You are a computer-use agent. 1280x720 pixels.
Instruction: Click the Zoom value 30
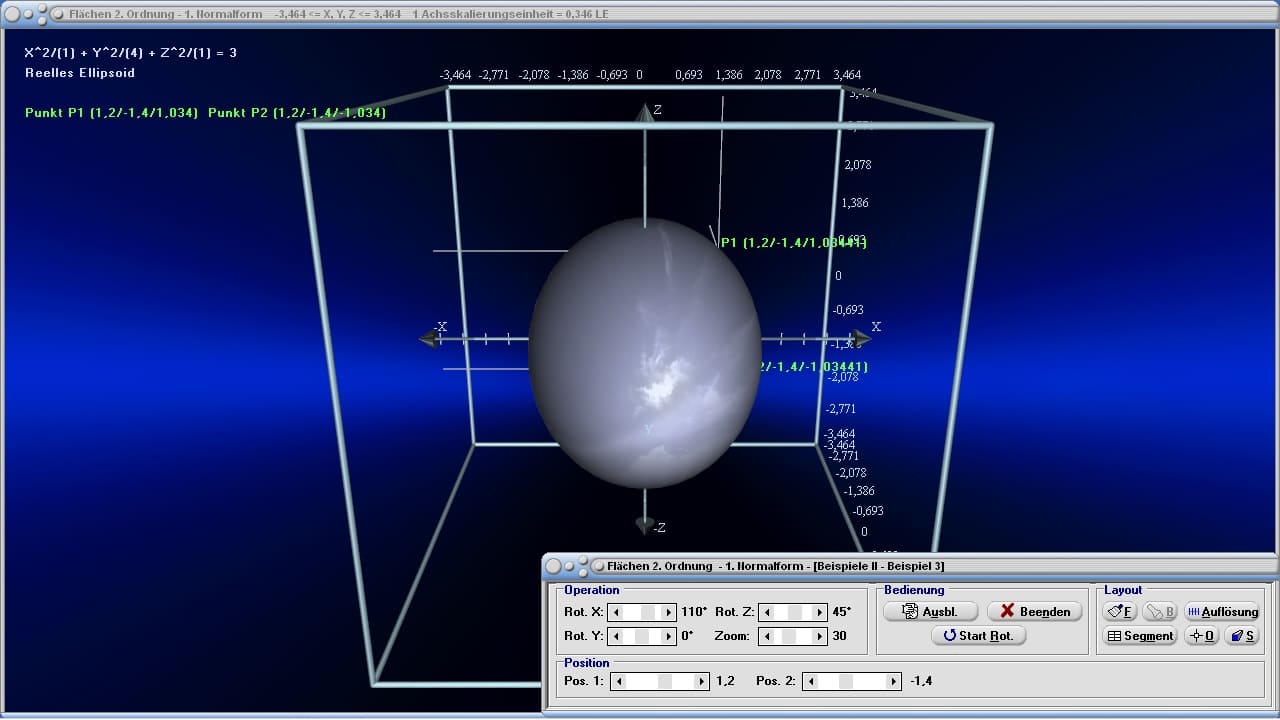pyautogui.click(x=839, y=636)
